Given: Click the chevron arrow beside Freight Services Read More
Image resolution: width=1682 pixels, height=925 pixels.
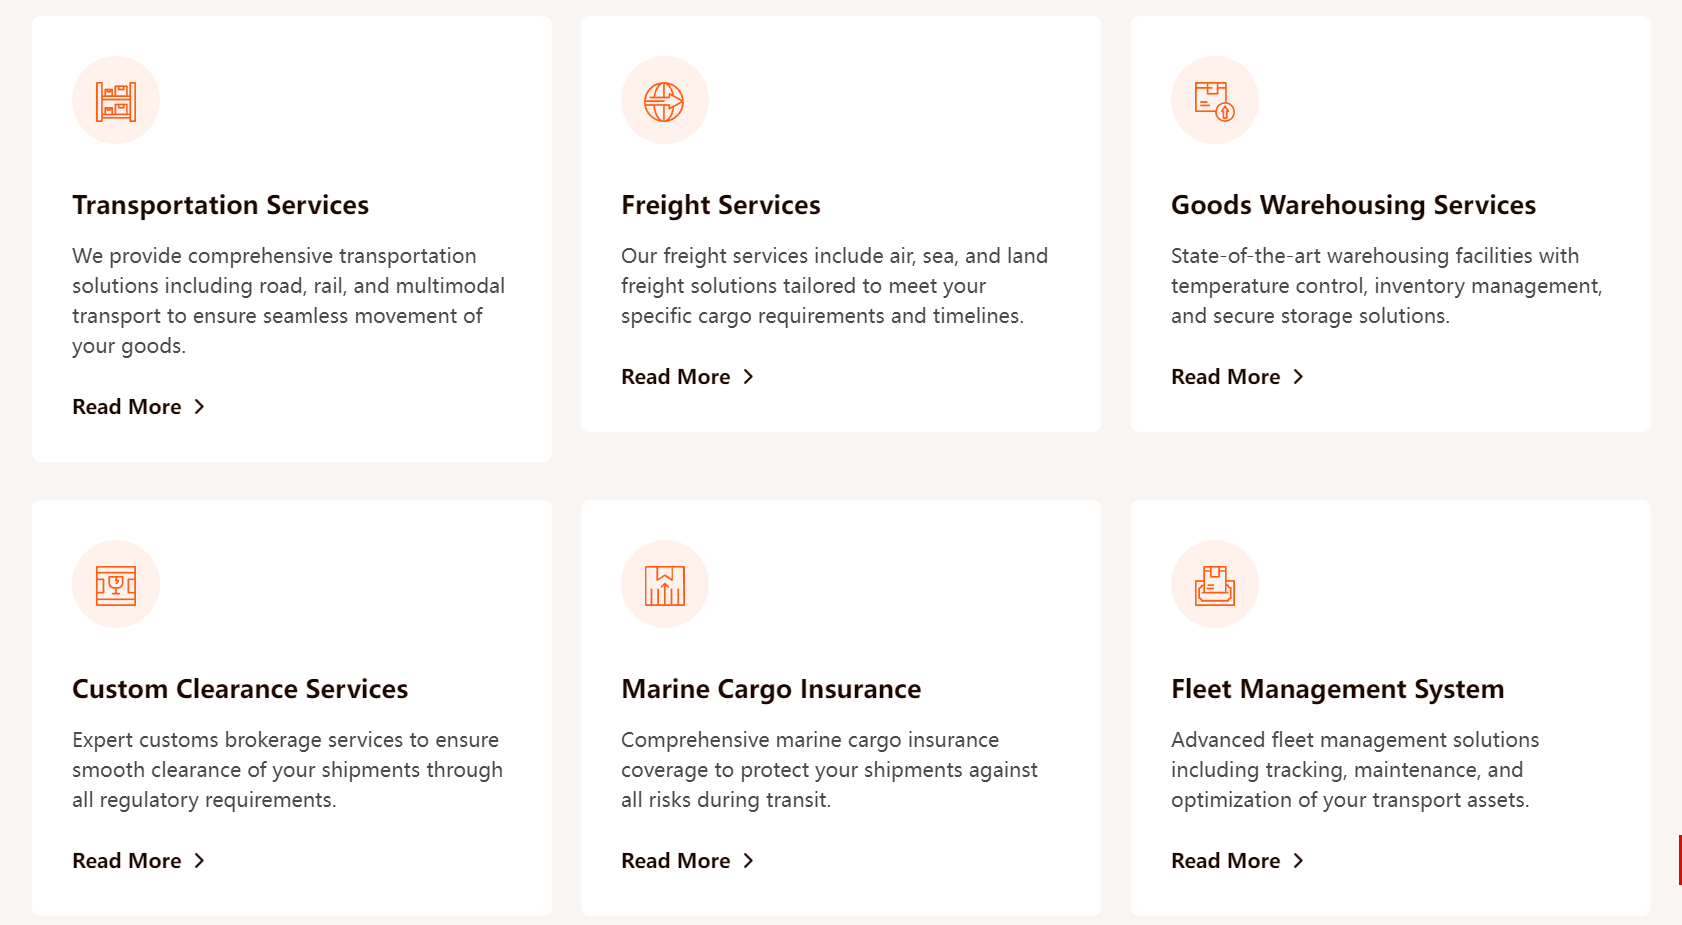Looking at the screenshot, I should coord(748,377).
